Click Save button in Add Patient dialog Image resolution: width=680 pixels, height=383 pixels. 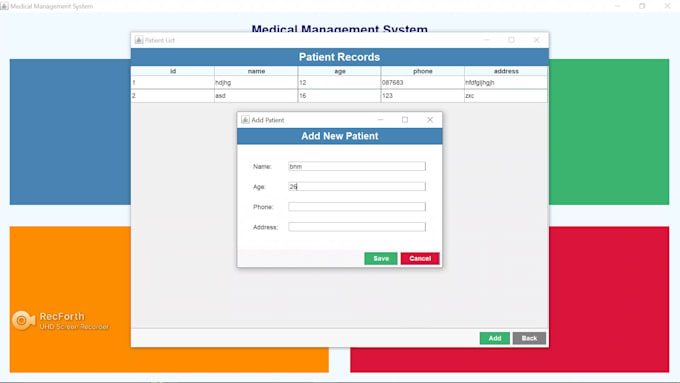click(x=380, y=259)
